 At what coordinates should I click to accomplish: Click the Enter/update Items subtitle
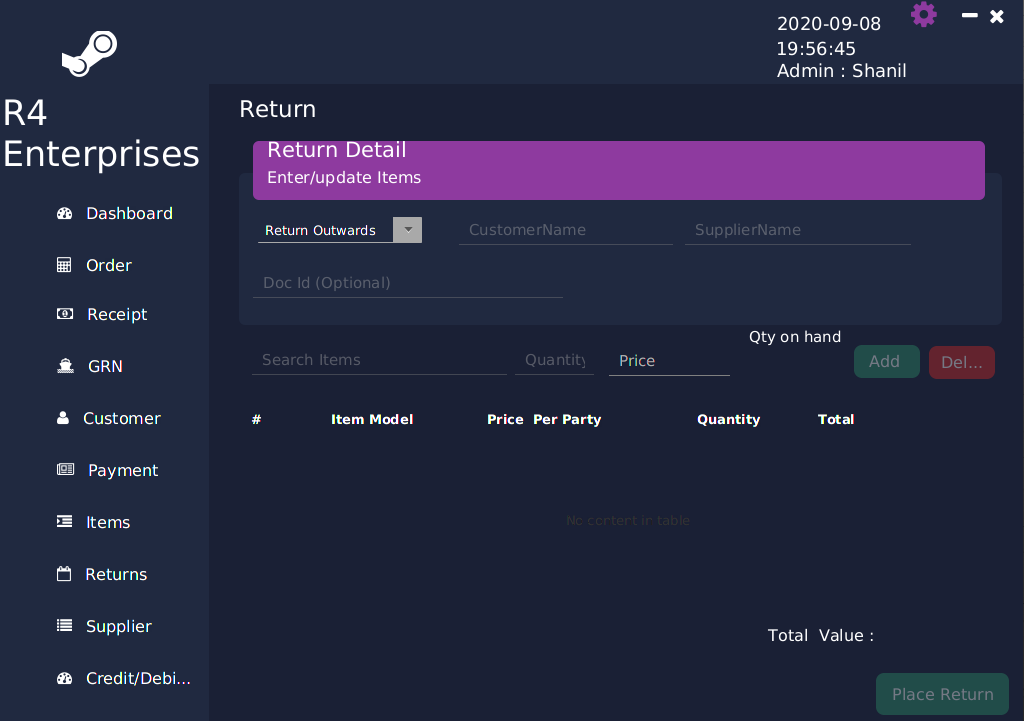344,178
